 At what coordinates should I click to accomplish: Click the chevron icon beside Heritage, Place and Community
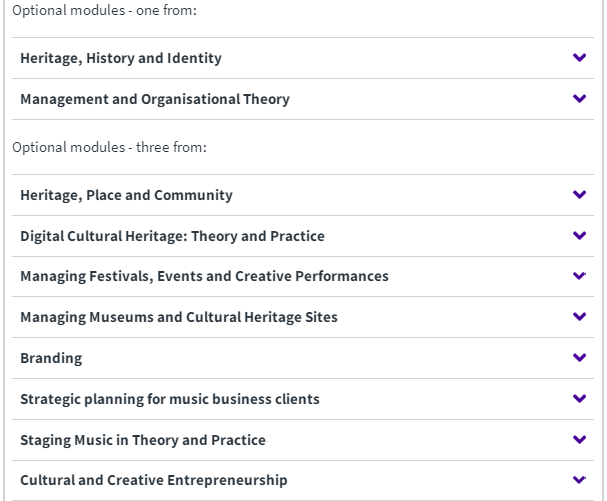pos(579,195)
